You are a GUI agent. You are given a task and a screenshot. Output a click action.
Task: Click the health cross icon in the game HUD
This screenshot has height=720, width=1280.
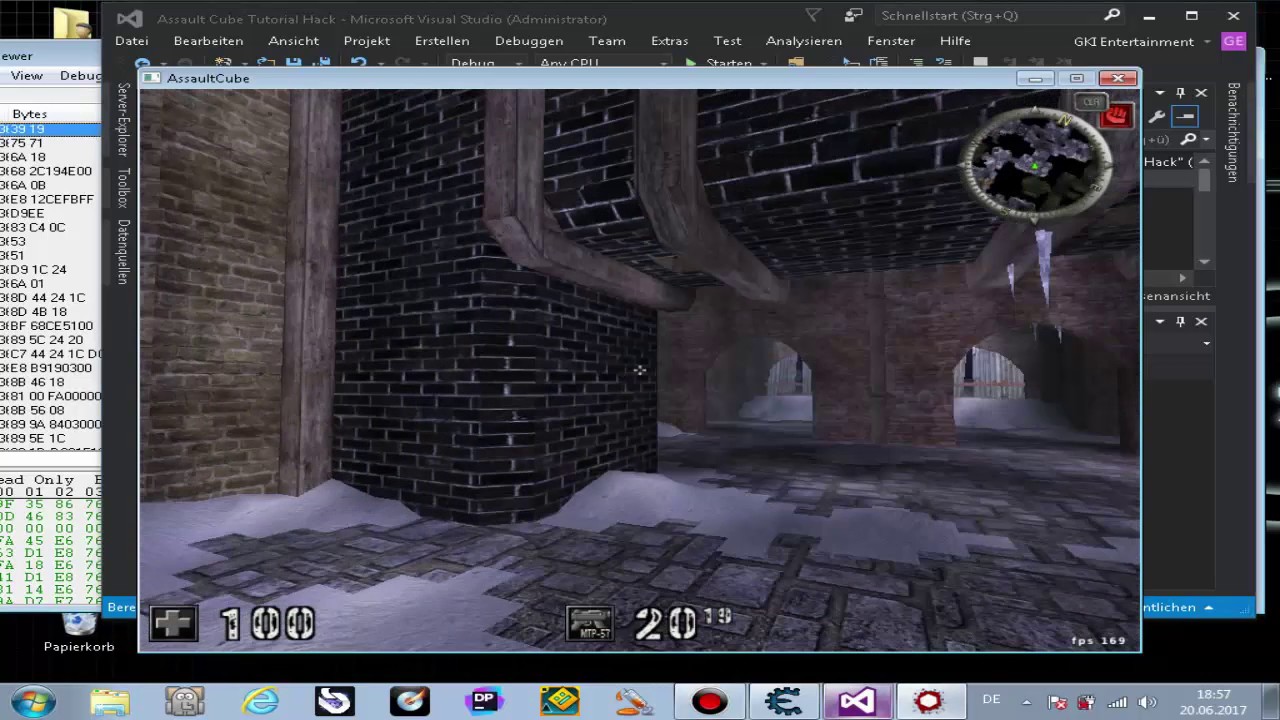tap(173, 624)
